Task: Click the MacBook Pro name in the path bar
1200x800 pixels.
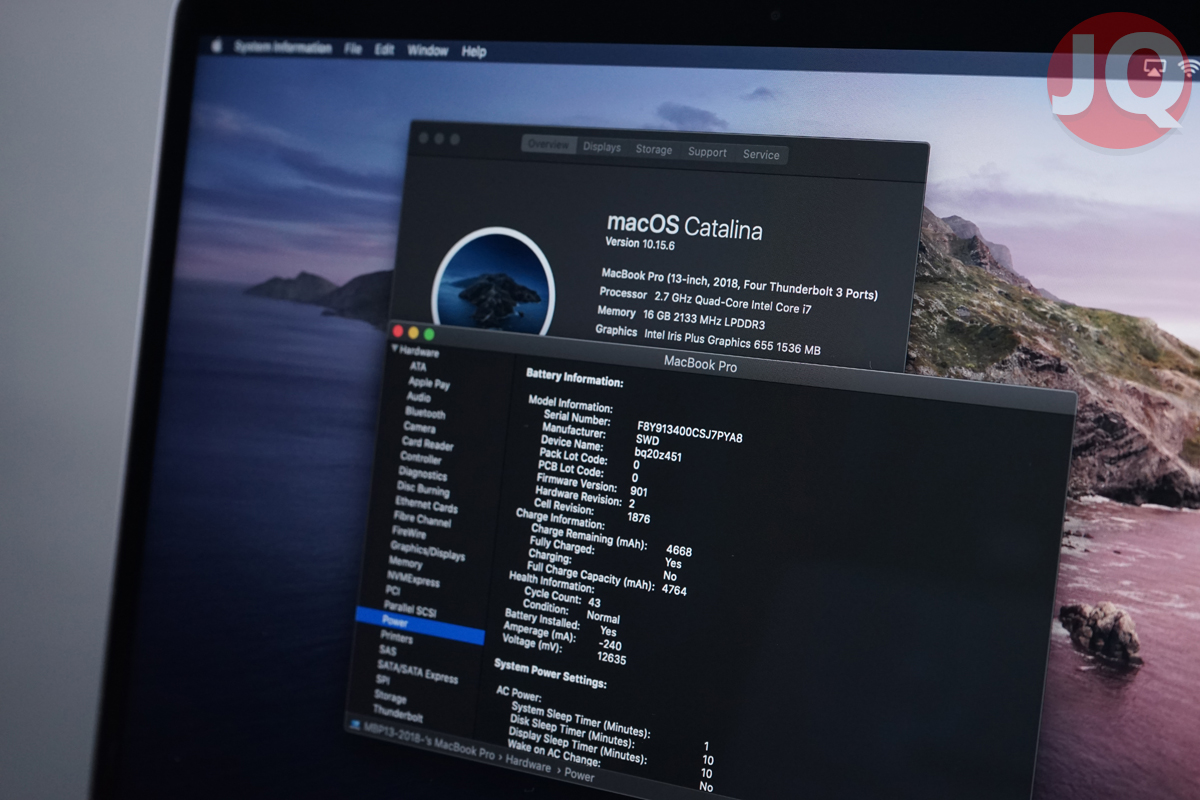Action: (x=430, y=743)
